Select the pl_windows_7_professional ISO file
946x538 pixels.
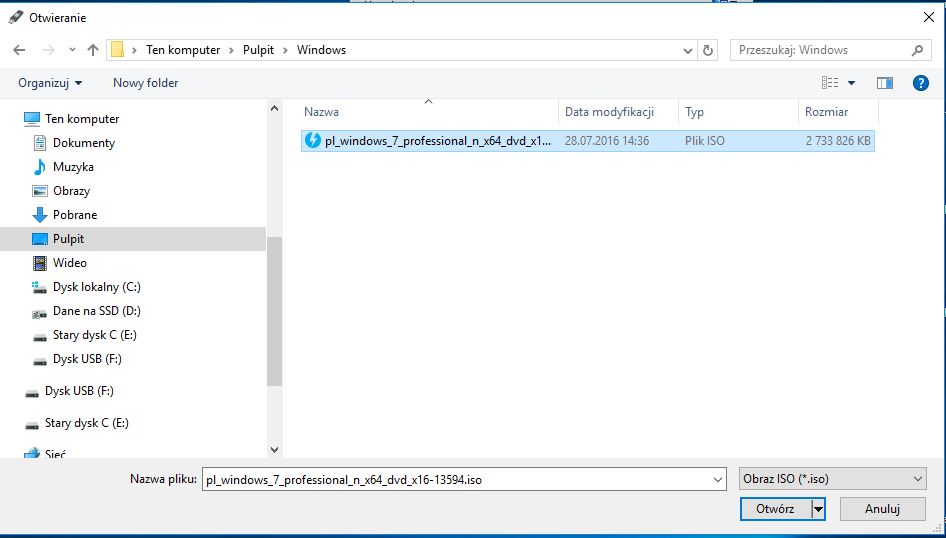coord(588,141)
